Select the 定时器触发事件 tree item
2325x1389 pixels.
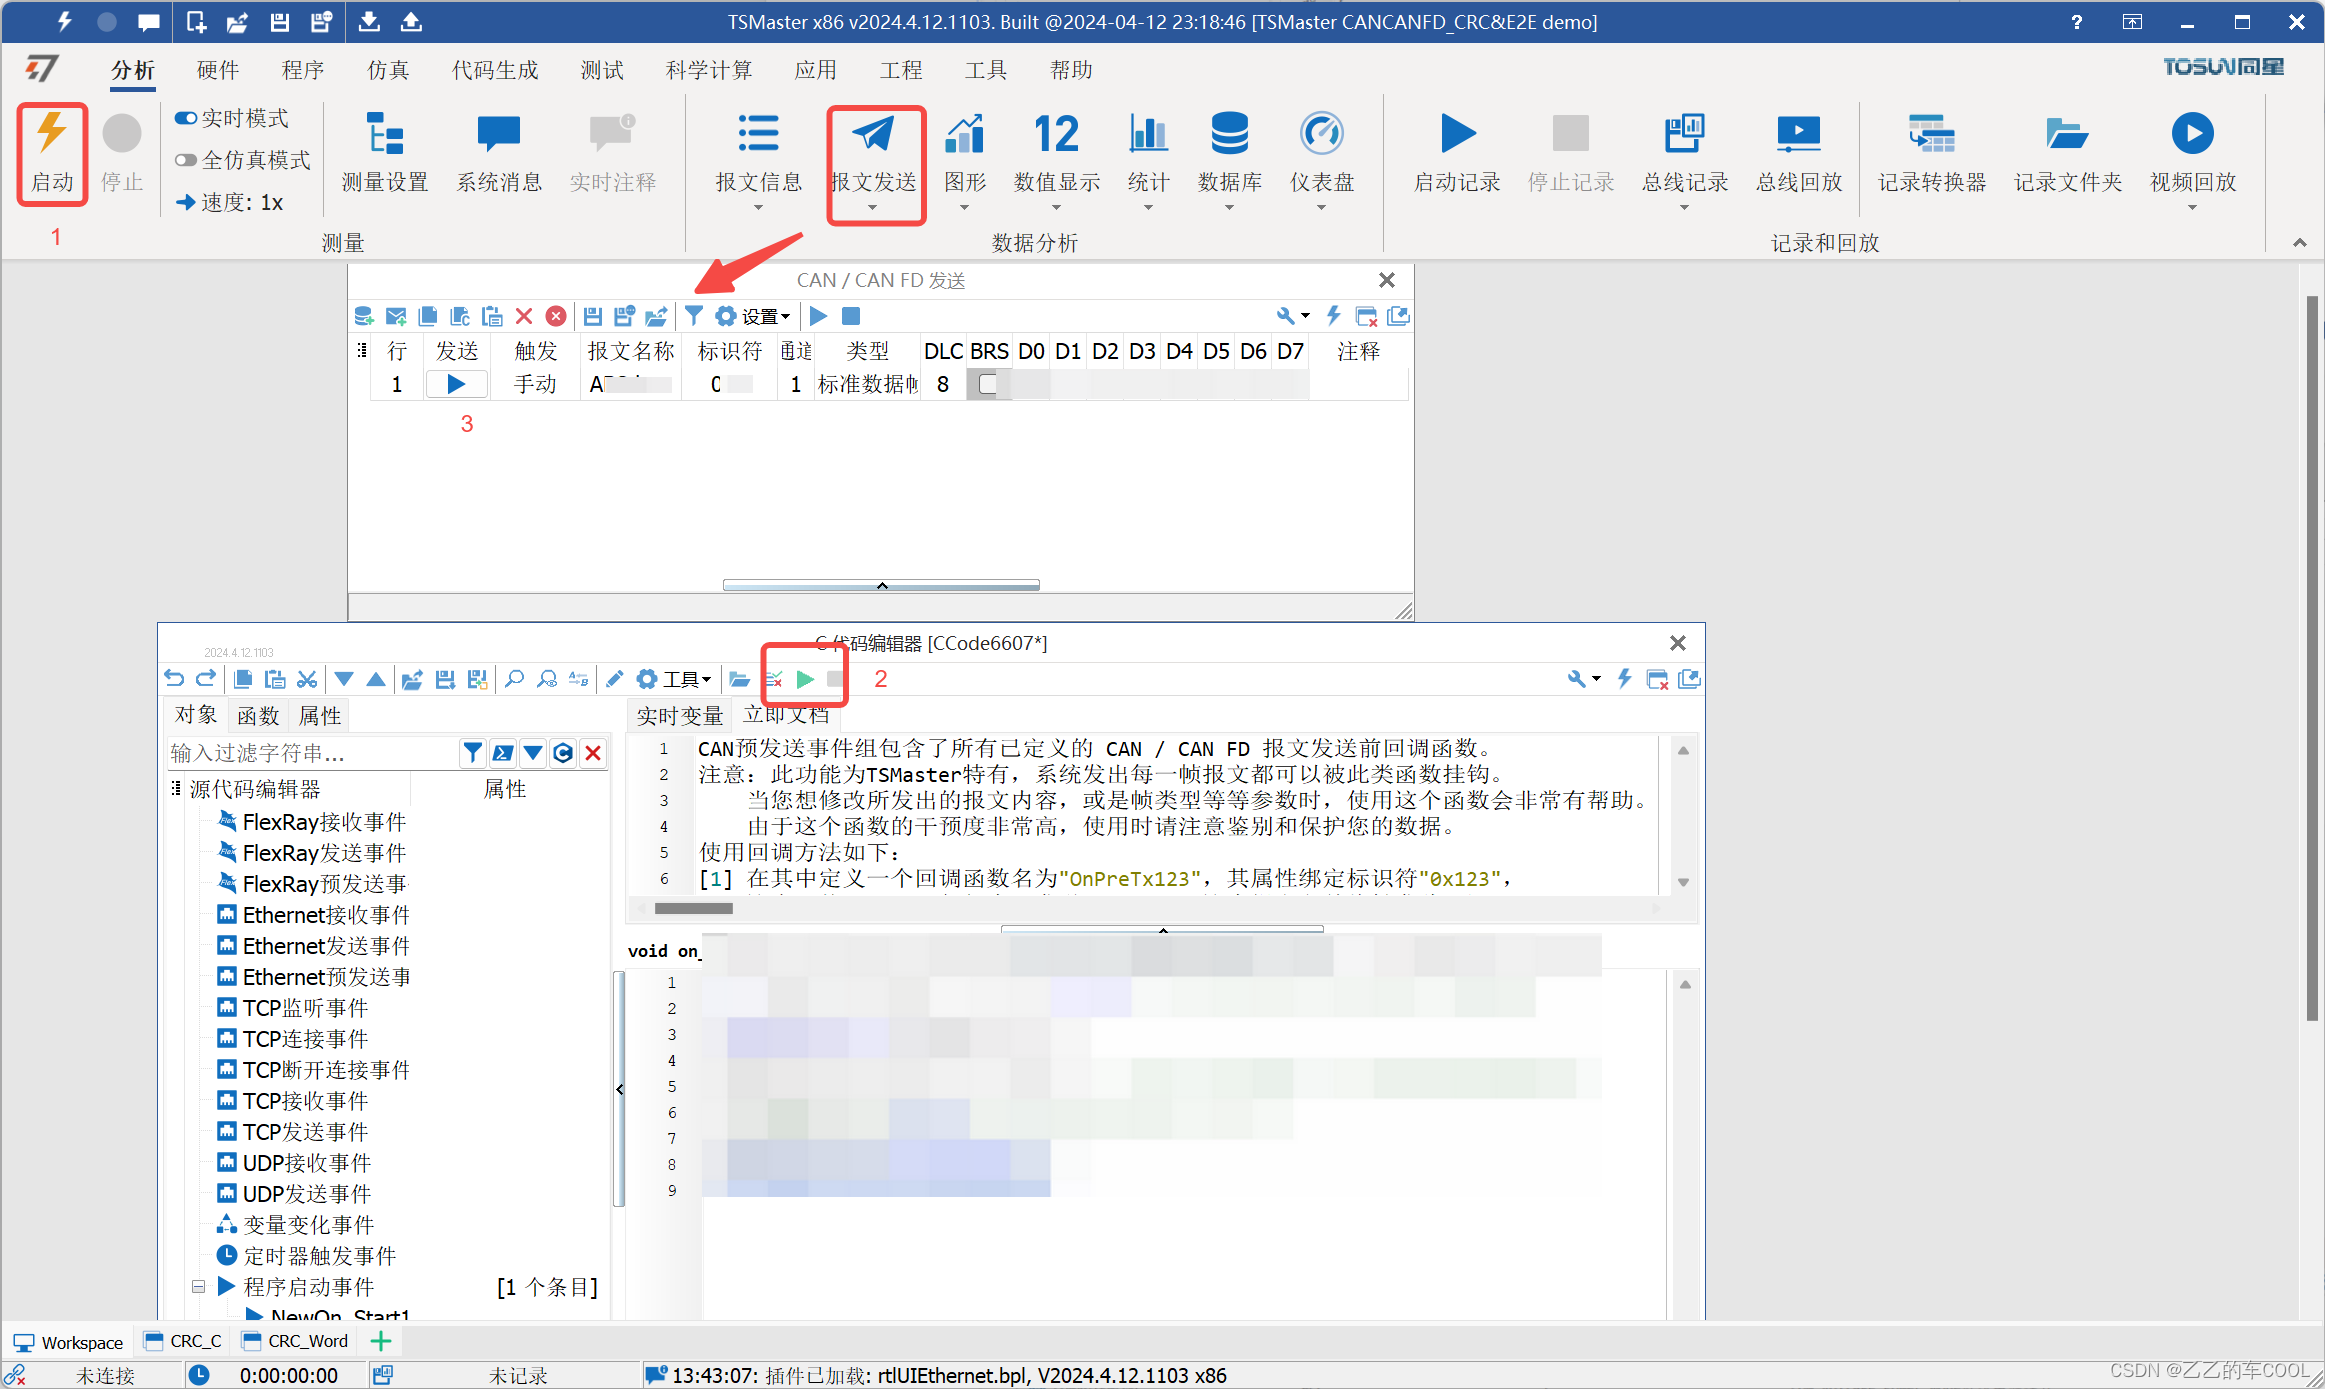(x=319, y=1256)
